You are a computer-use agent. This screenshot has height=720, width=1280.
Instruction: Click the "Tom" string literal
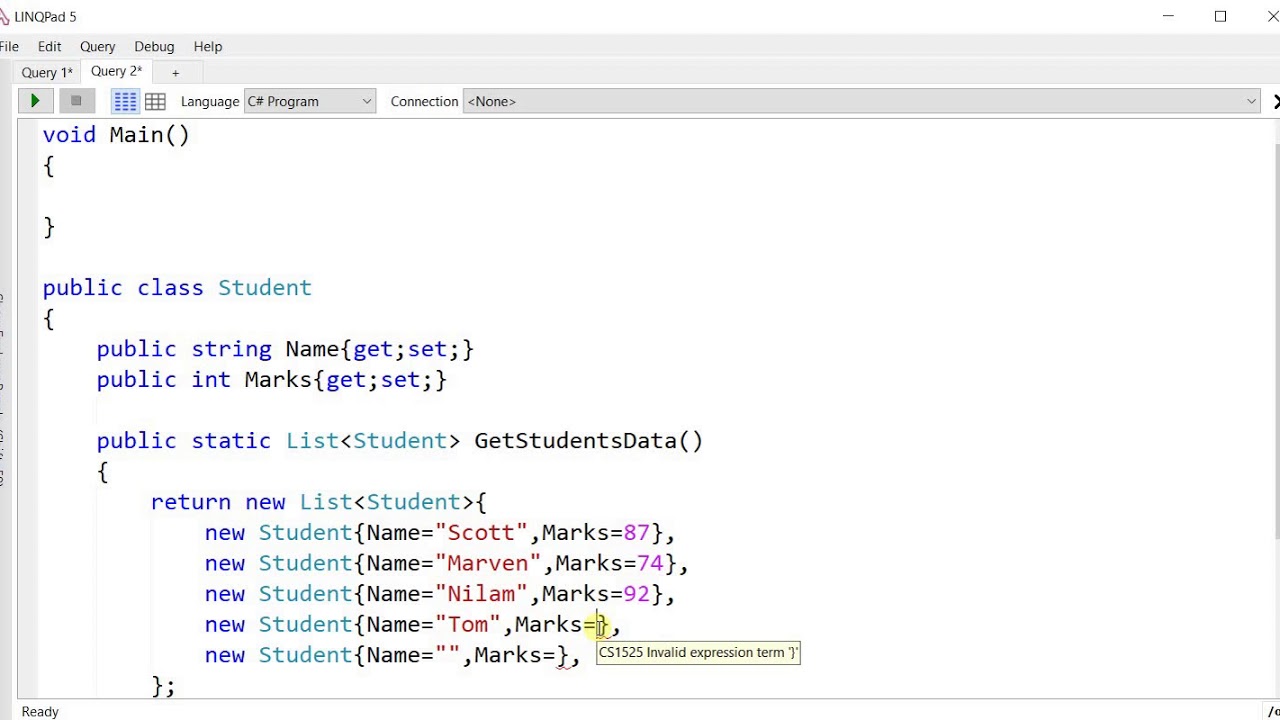pos(467,624)
